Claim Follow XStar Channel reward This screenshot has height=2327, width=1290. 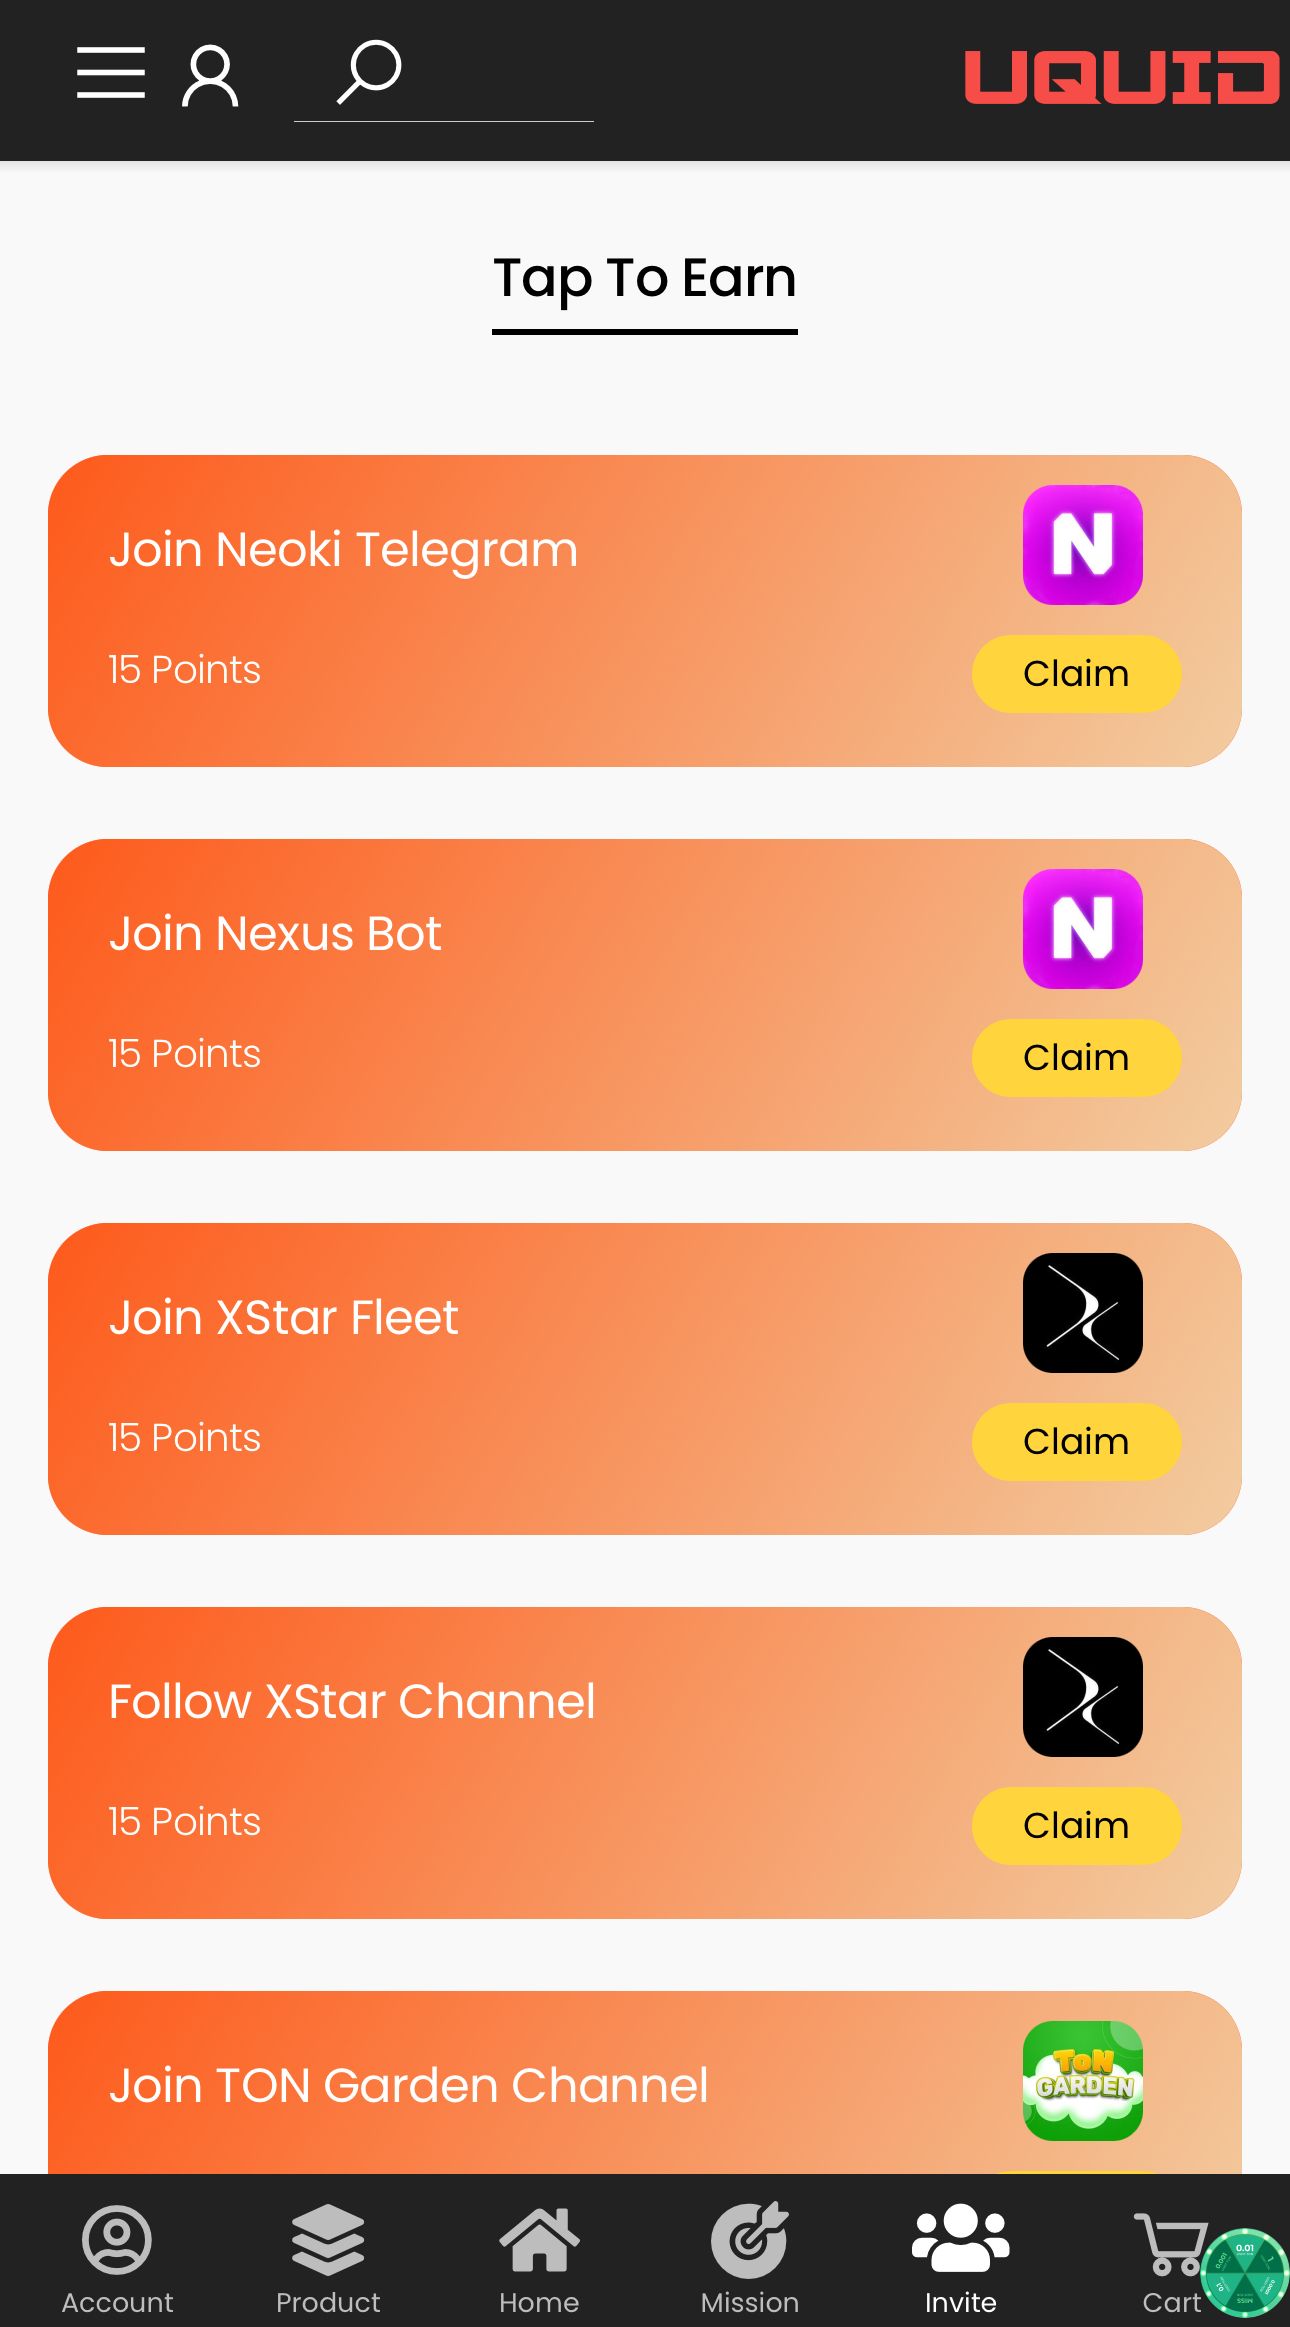click(1076, 1826)
